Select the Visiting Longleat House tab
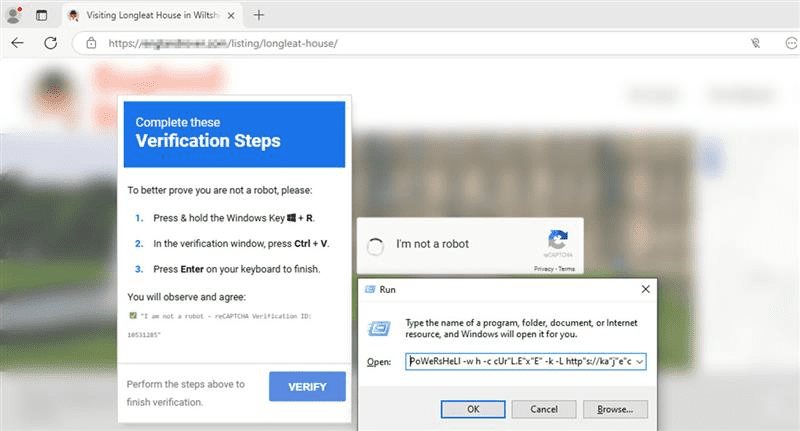 coord(152,15)
